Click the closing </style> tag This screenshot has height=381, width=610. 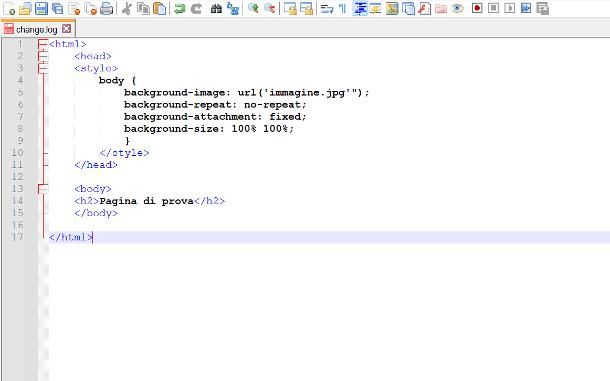[124, 153]
